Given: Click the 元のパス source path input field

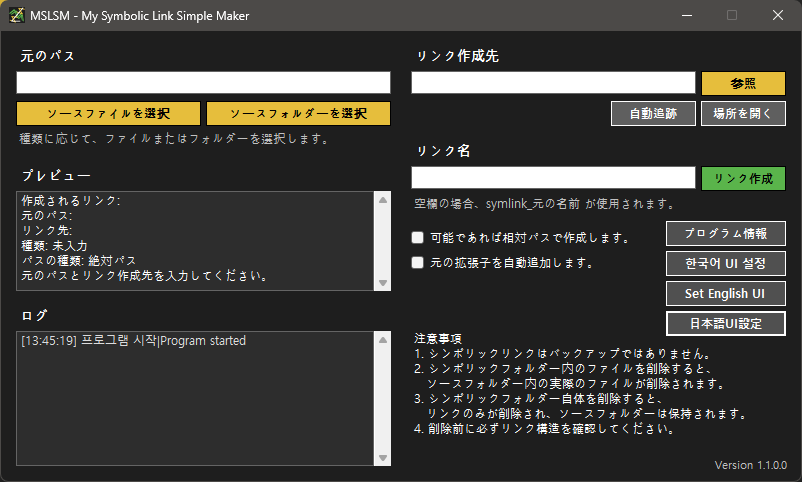Looking at the screenshot, I should coord(203,82).
